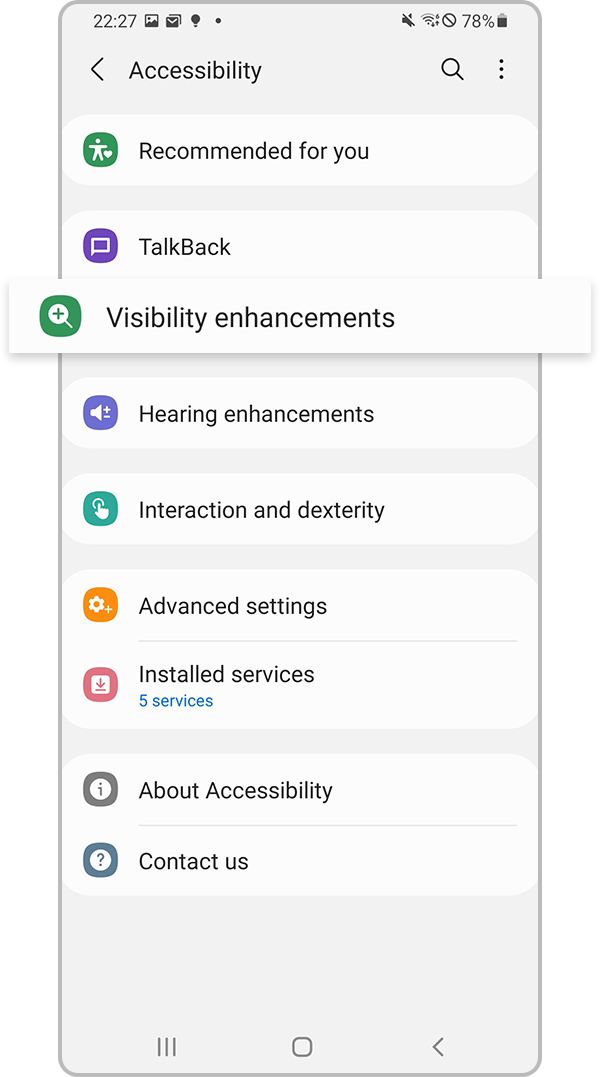Tap the purple TalkBack icon

(100, 247)
